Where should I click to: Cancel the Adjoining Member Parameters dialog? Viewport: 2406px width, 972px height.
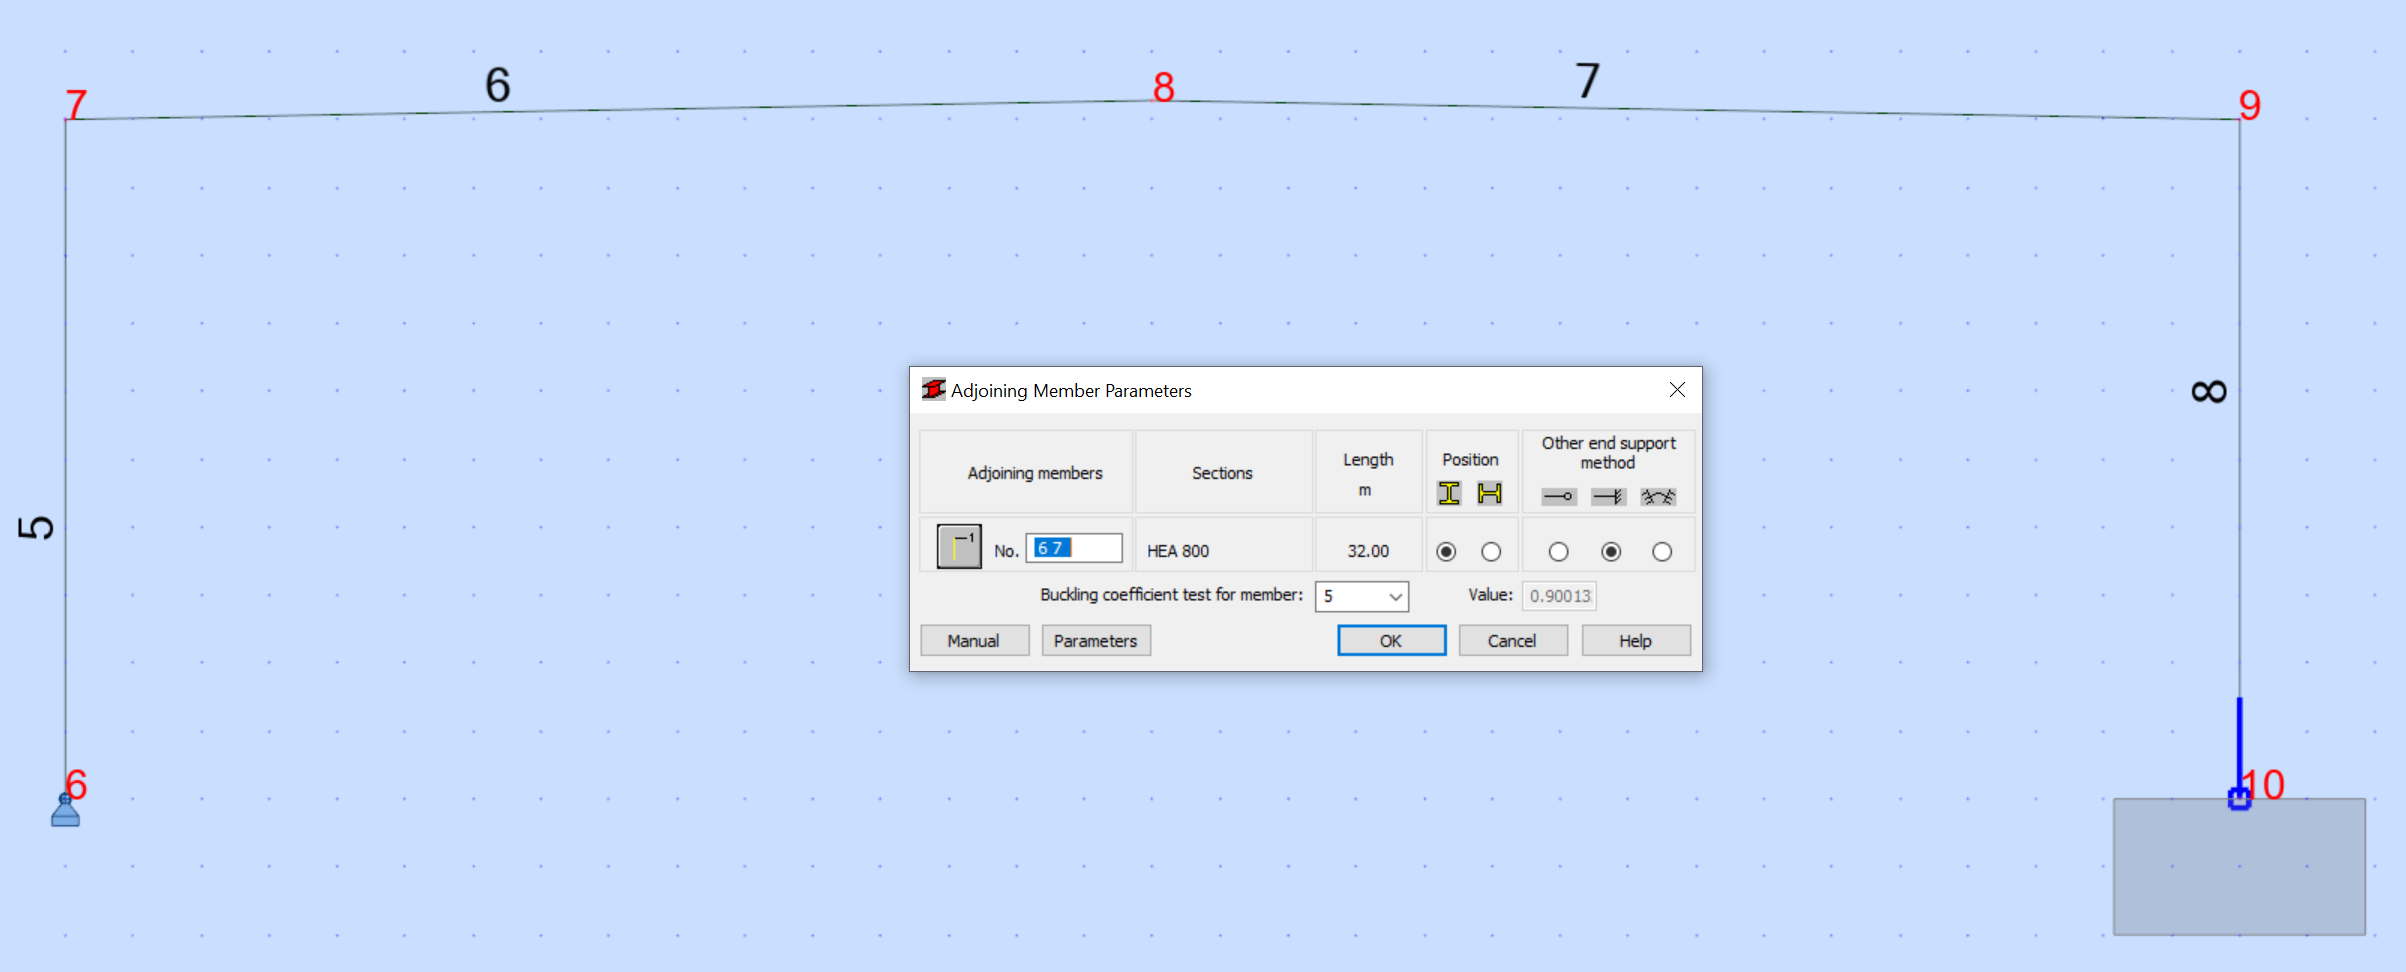(1513, 640)
